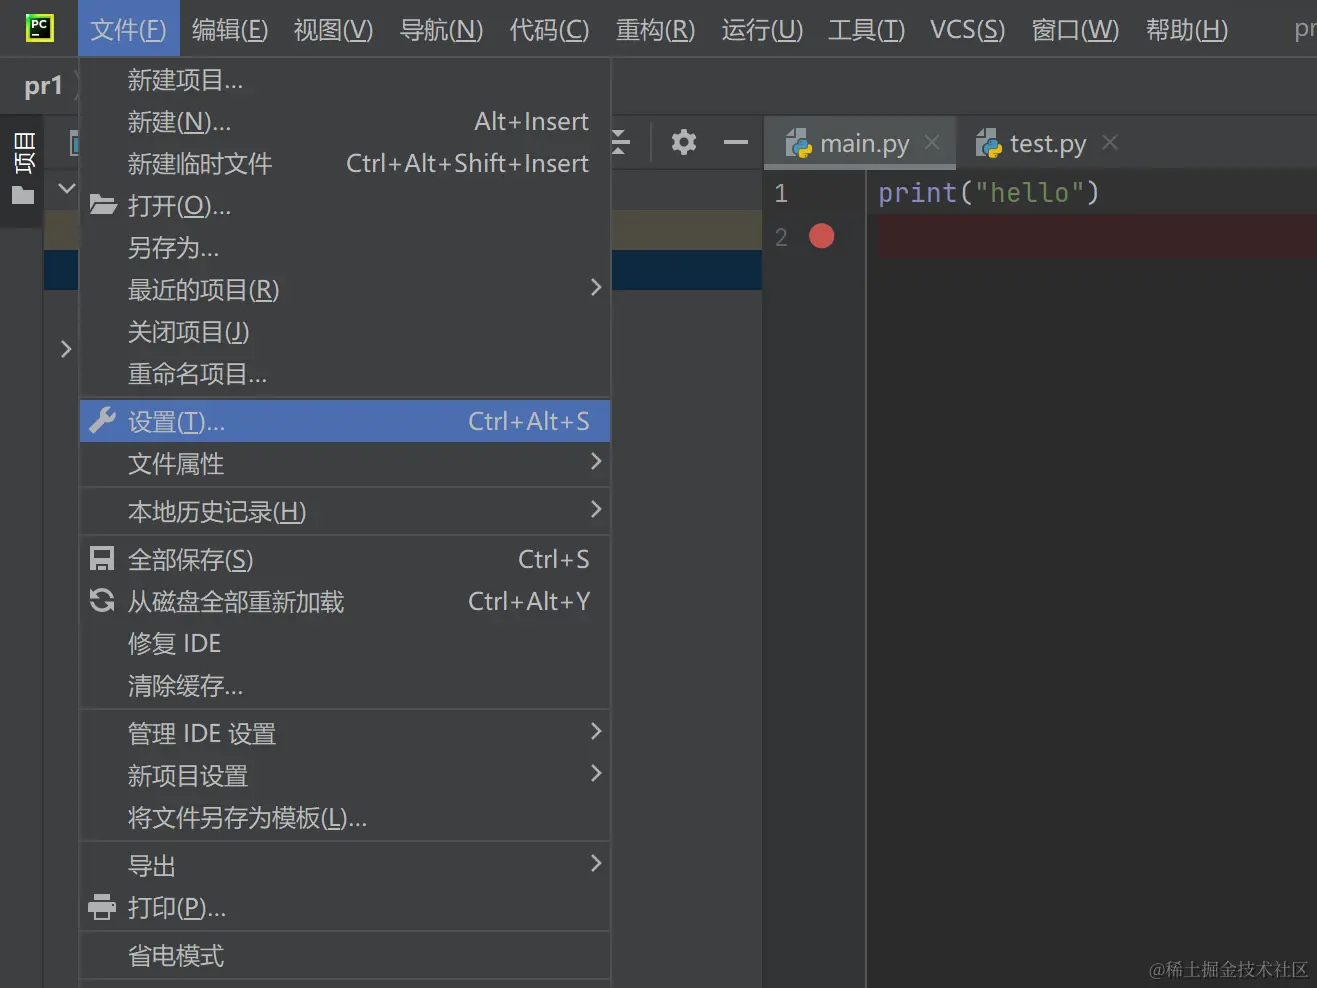The width and height of the screenshot is (1317, 988).
Task: Click the print("hello") code line
Action: tap(988, 192)
